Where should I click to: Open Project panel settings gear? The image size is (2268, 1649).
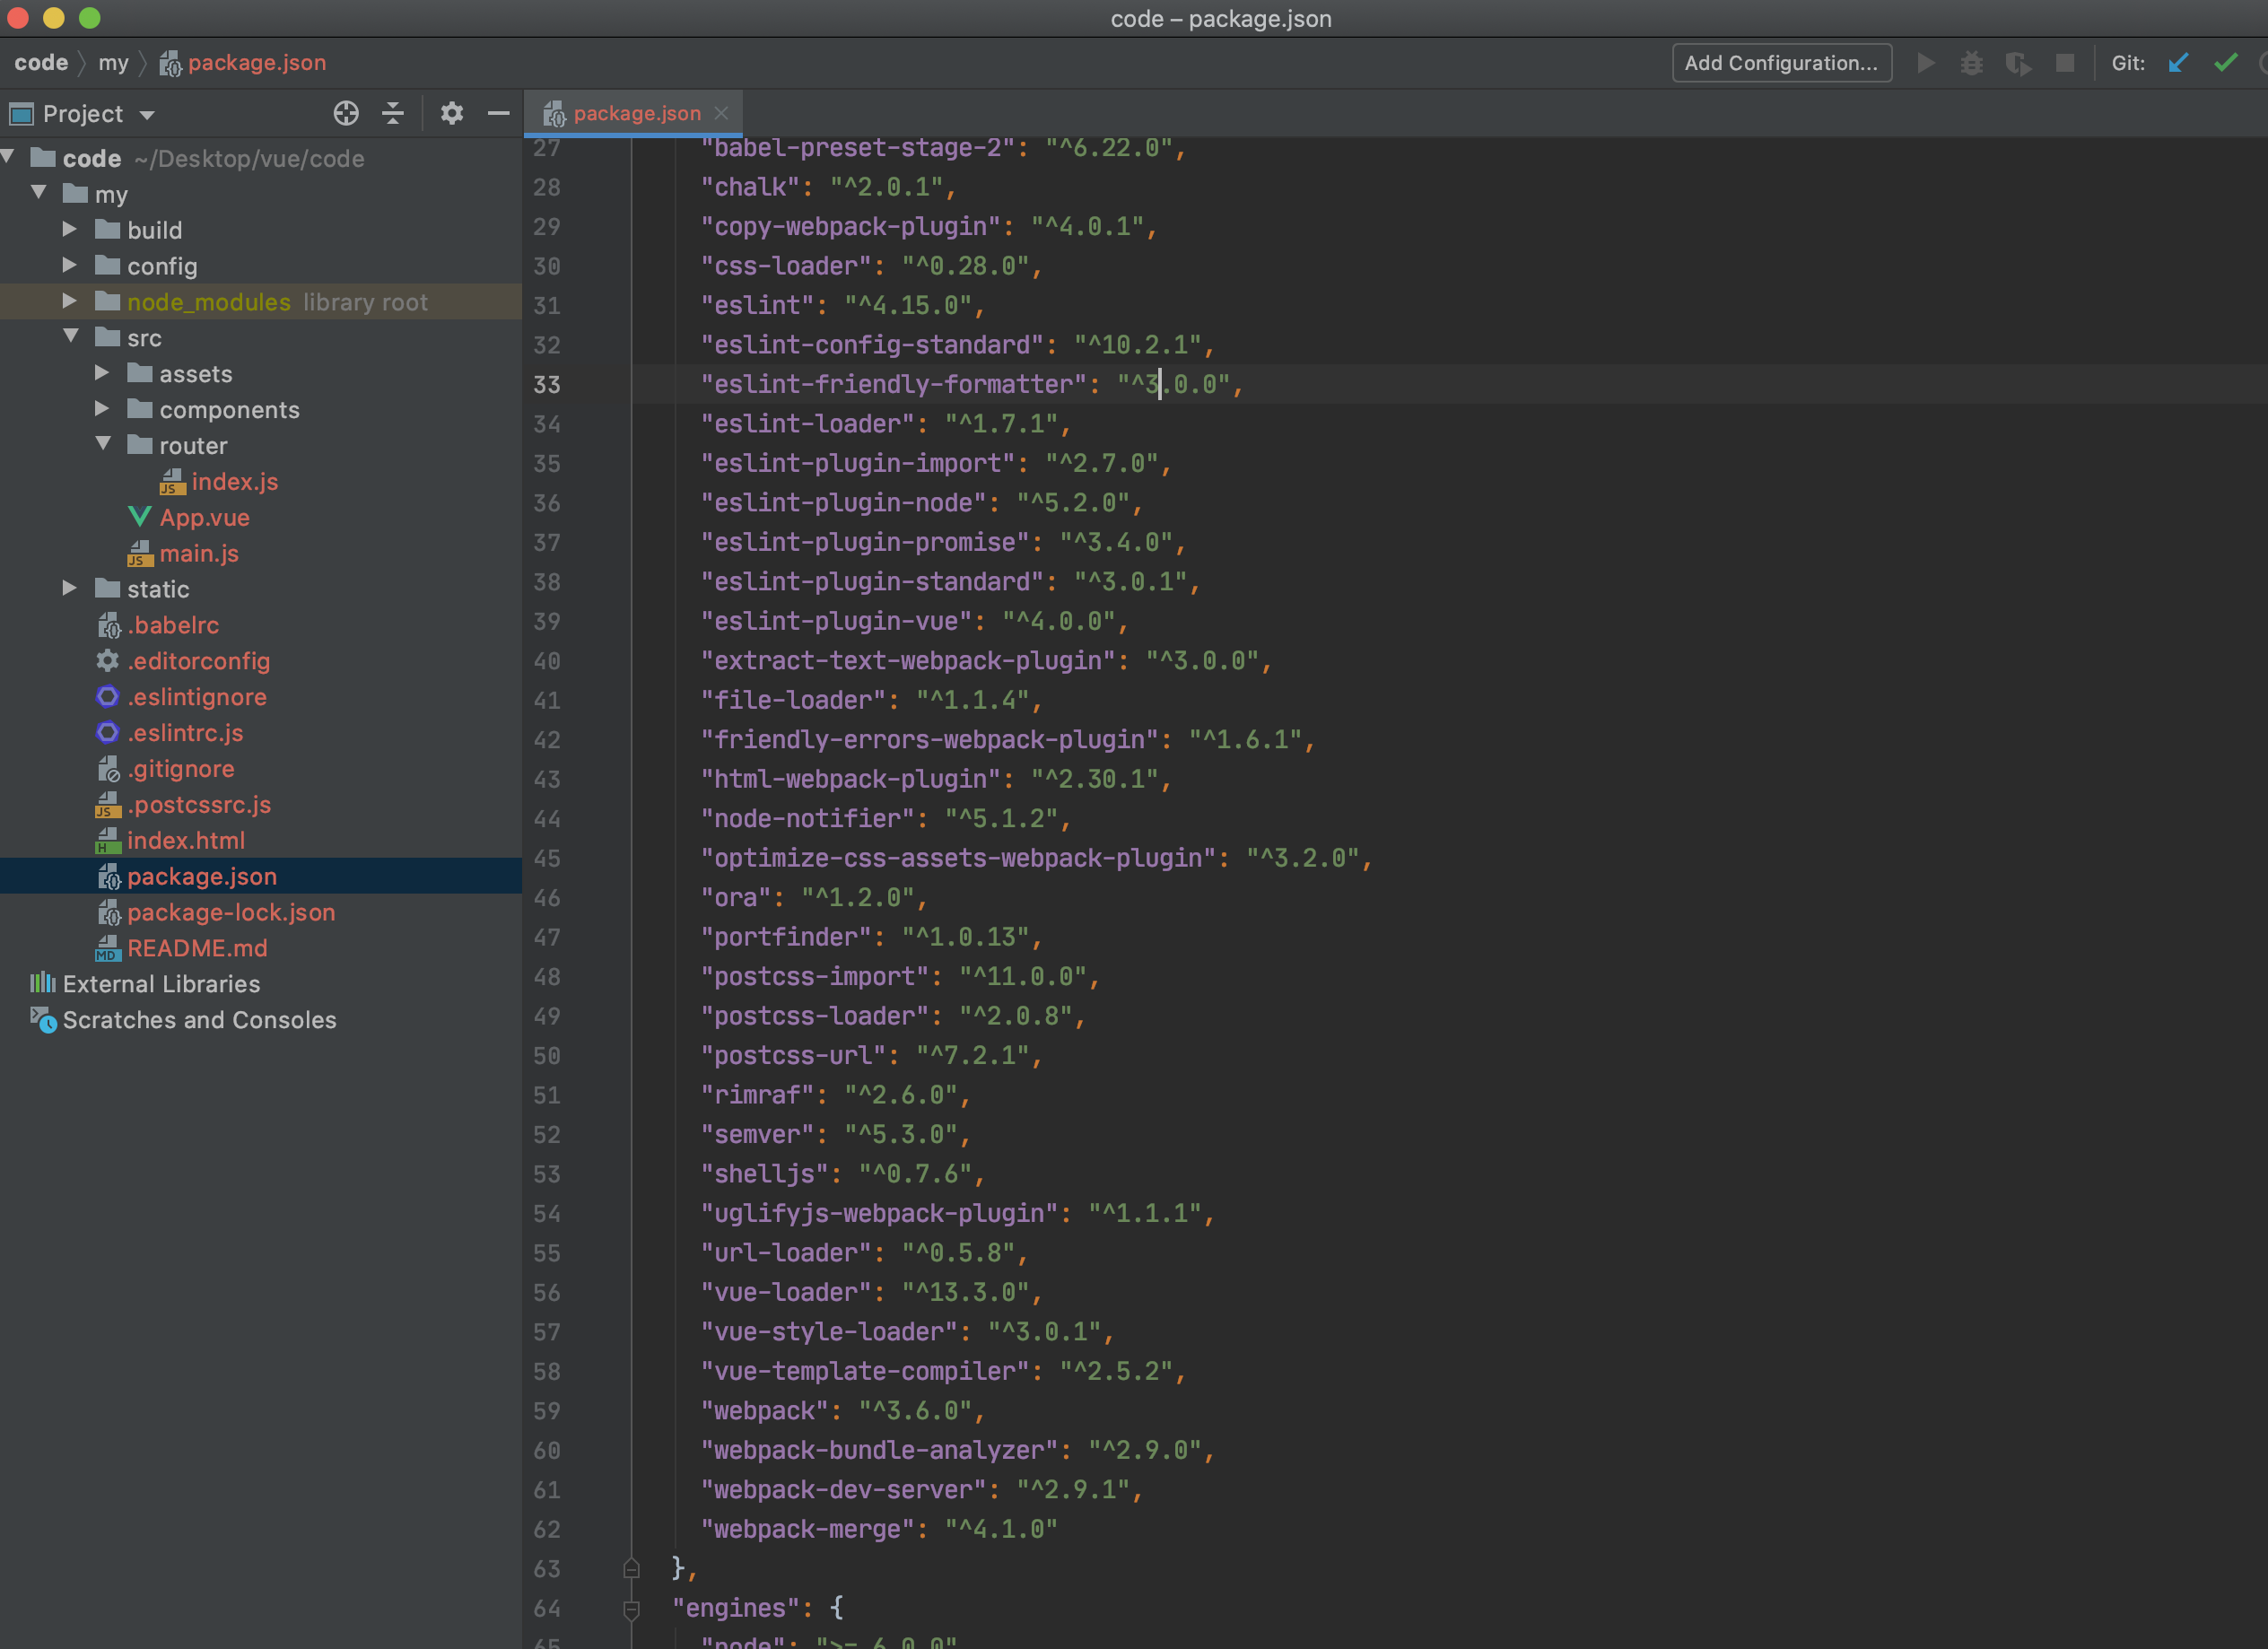click(452, 114)
